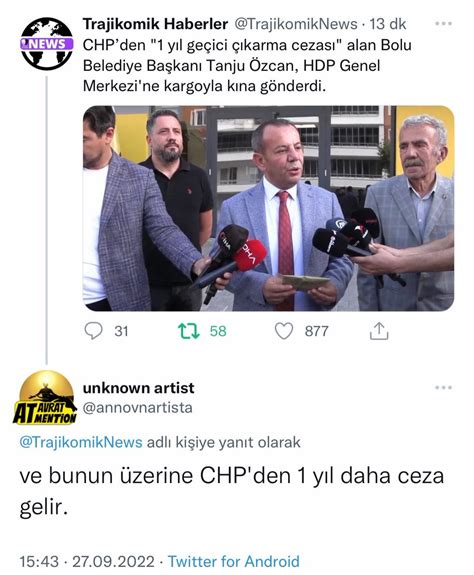Image resolution: width=474 pixels, height=575 pixels.
Task: Open unknown artist At Avrat Mention avatar
Action: click(x=45, y=398)
